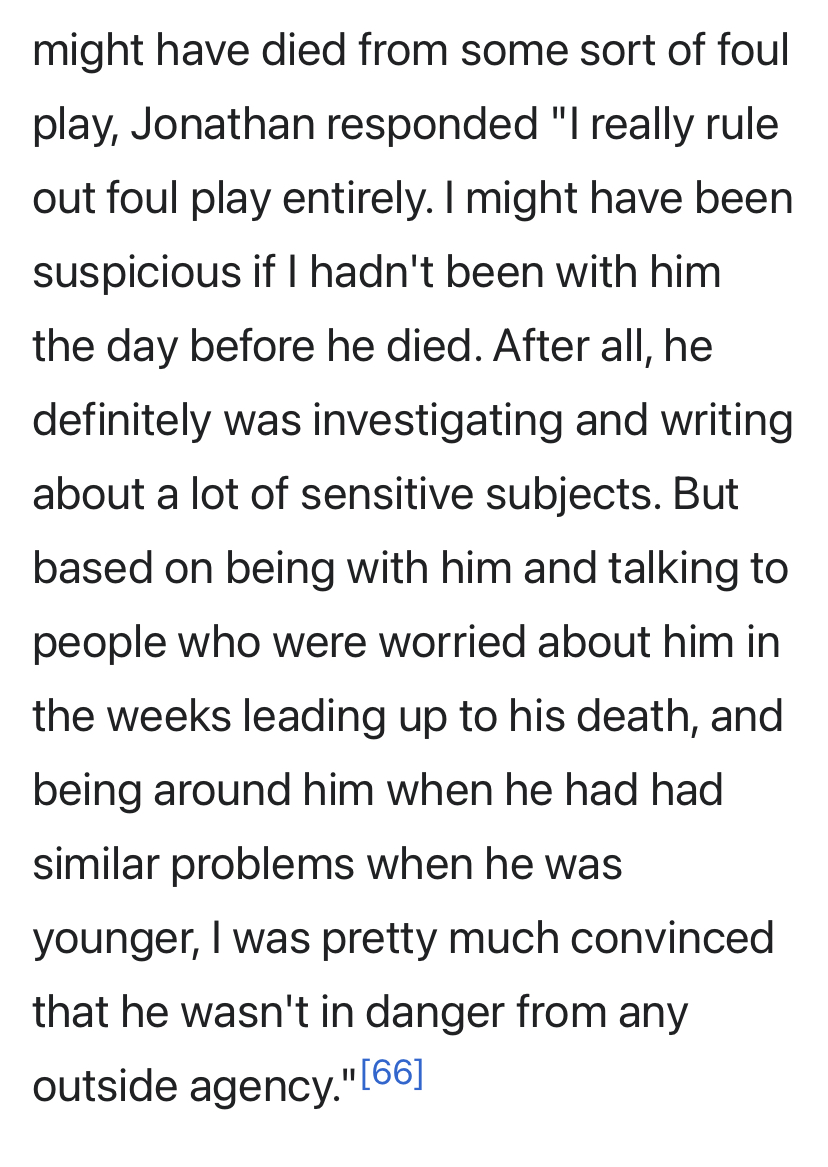Screen dimensions: 828x1167
Task: Click the word "younger" in the paragraph
Action: (116, 938)
